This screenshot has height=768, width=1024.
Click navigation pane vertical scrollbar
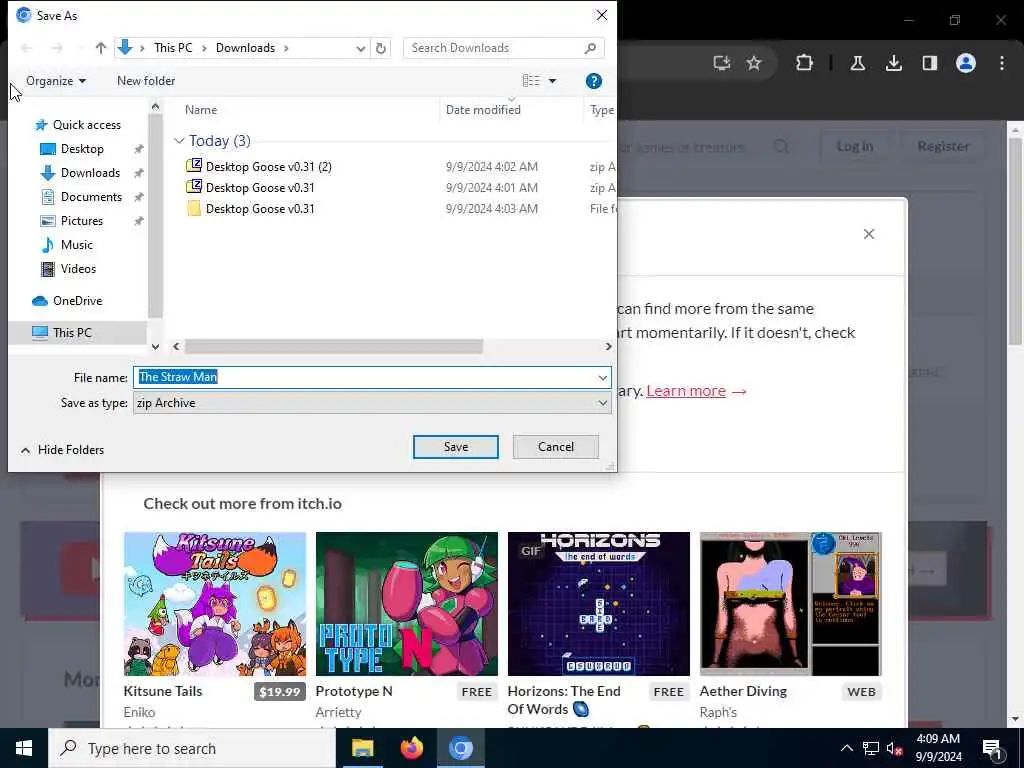click(x=155, y=216)
